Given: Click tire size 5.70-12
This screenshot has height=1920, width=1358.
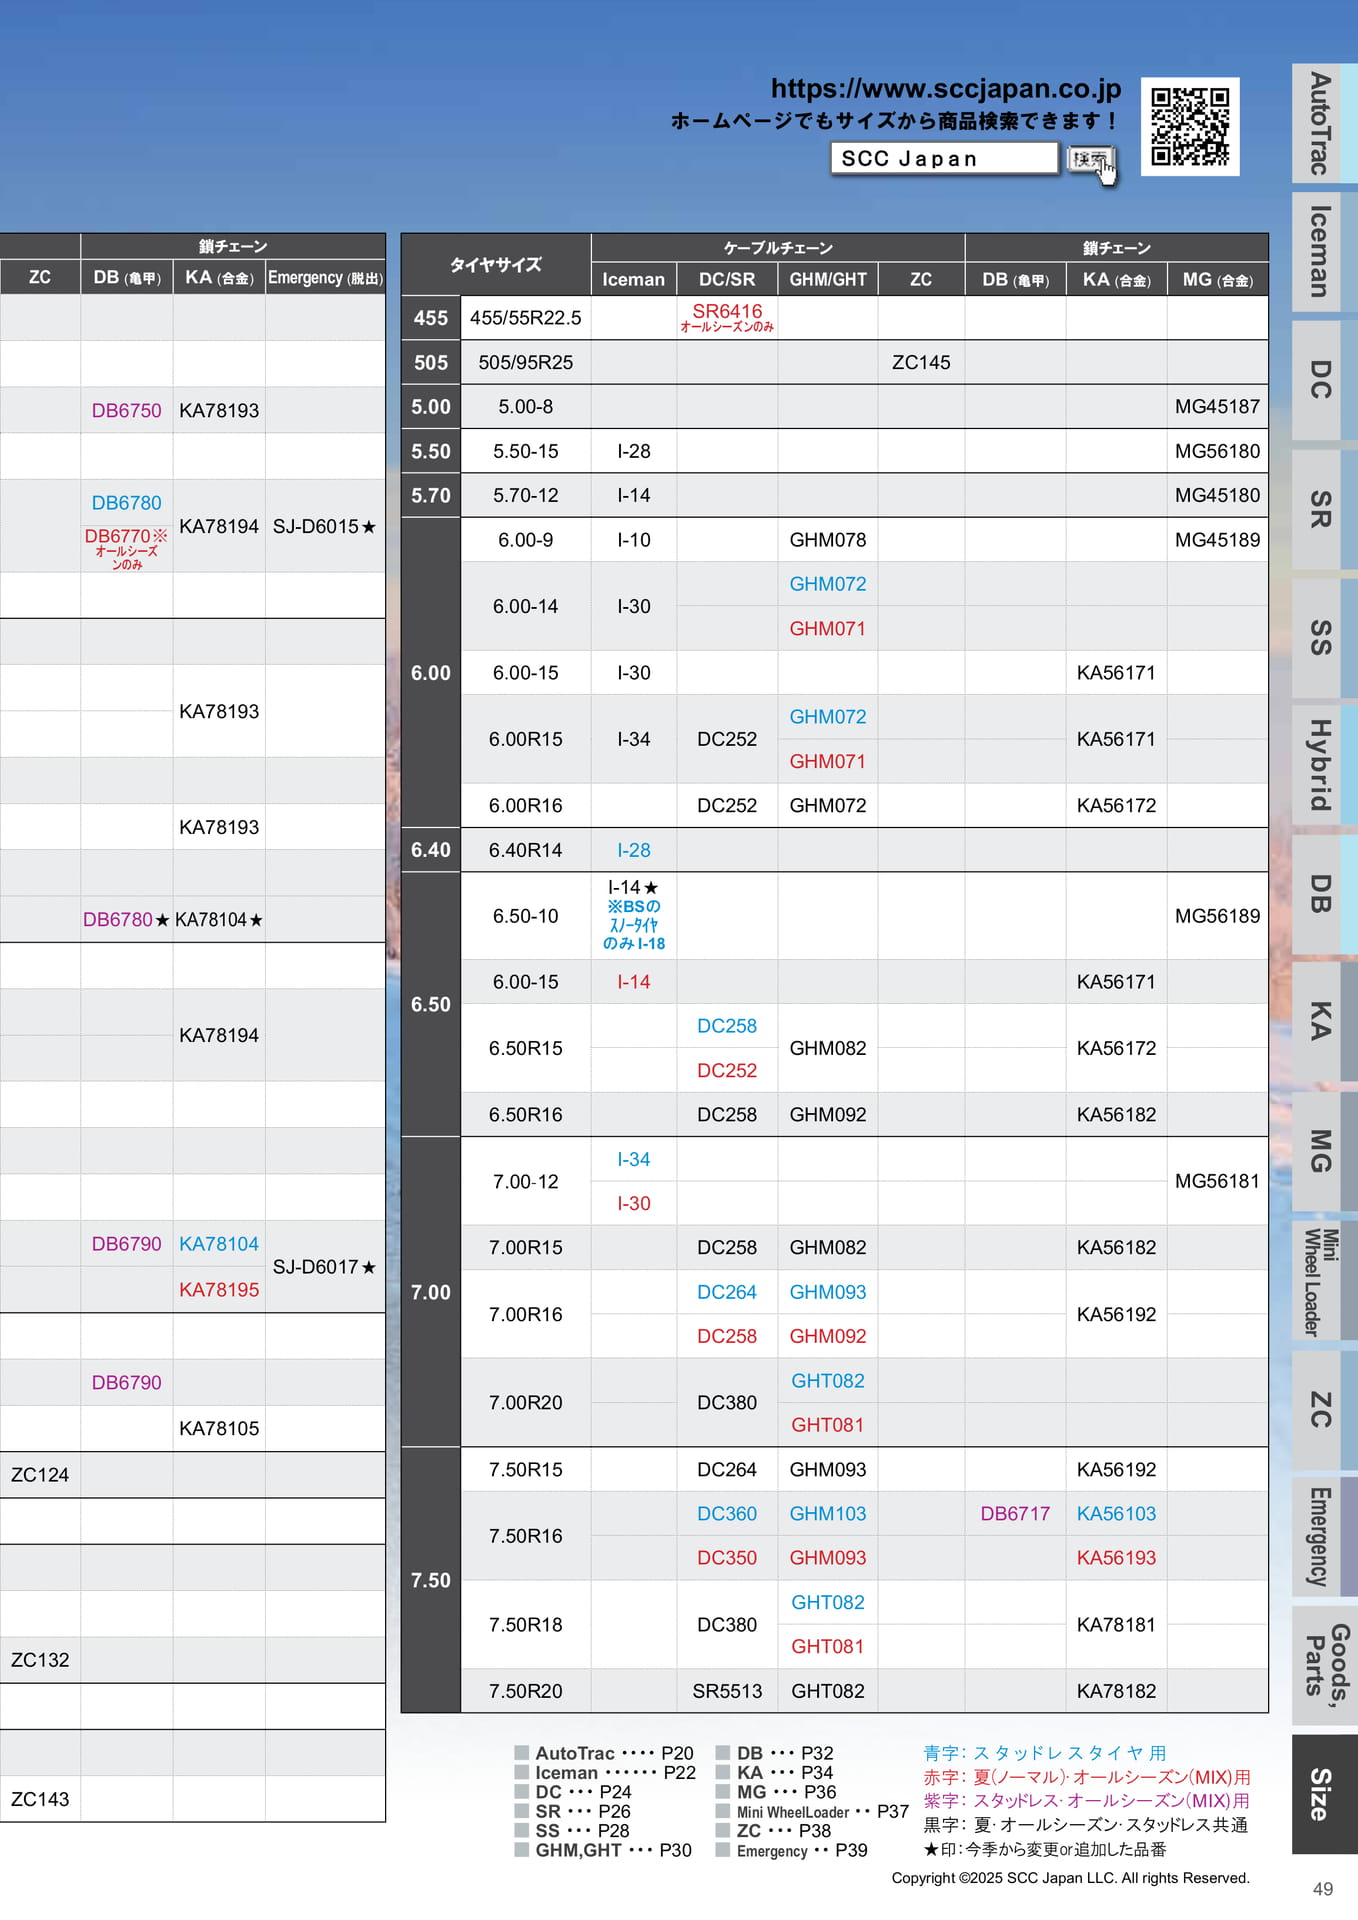Looking at the screenshot, I should coord(526,495).
